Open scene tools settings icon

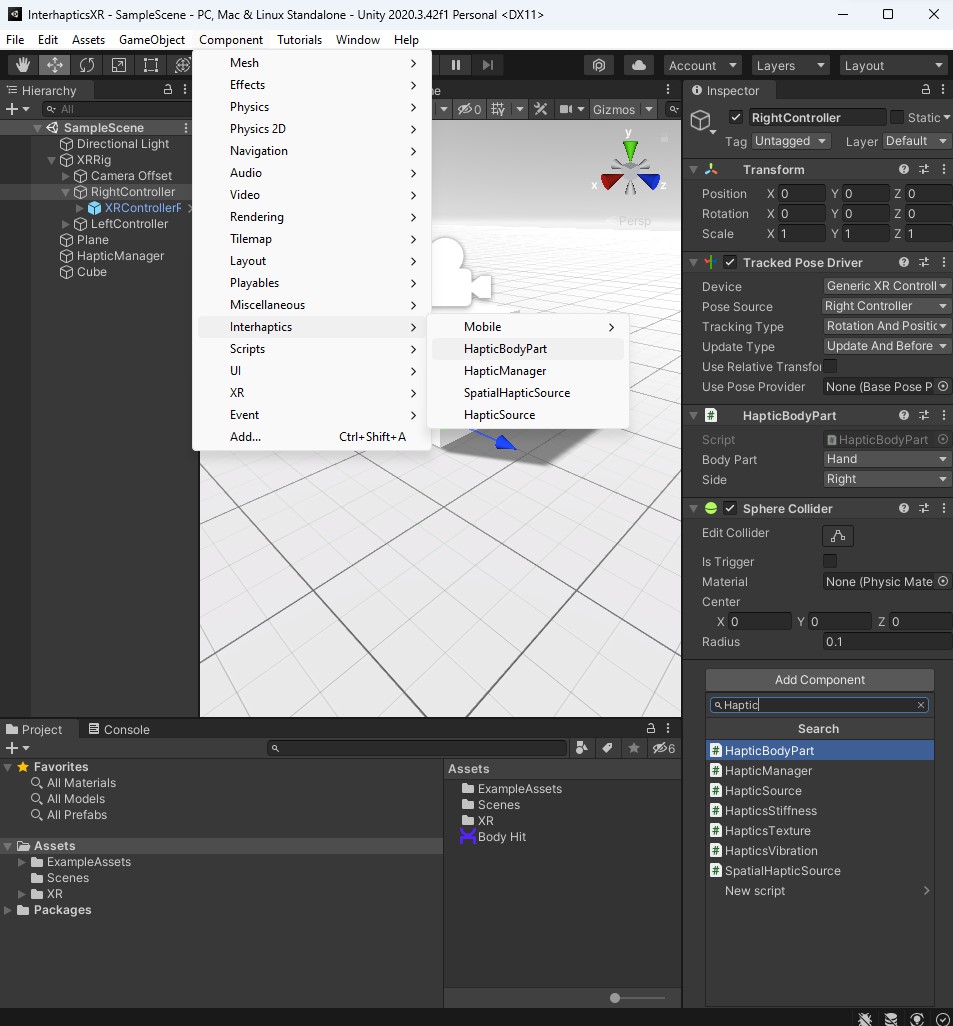tap(540, 109)
